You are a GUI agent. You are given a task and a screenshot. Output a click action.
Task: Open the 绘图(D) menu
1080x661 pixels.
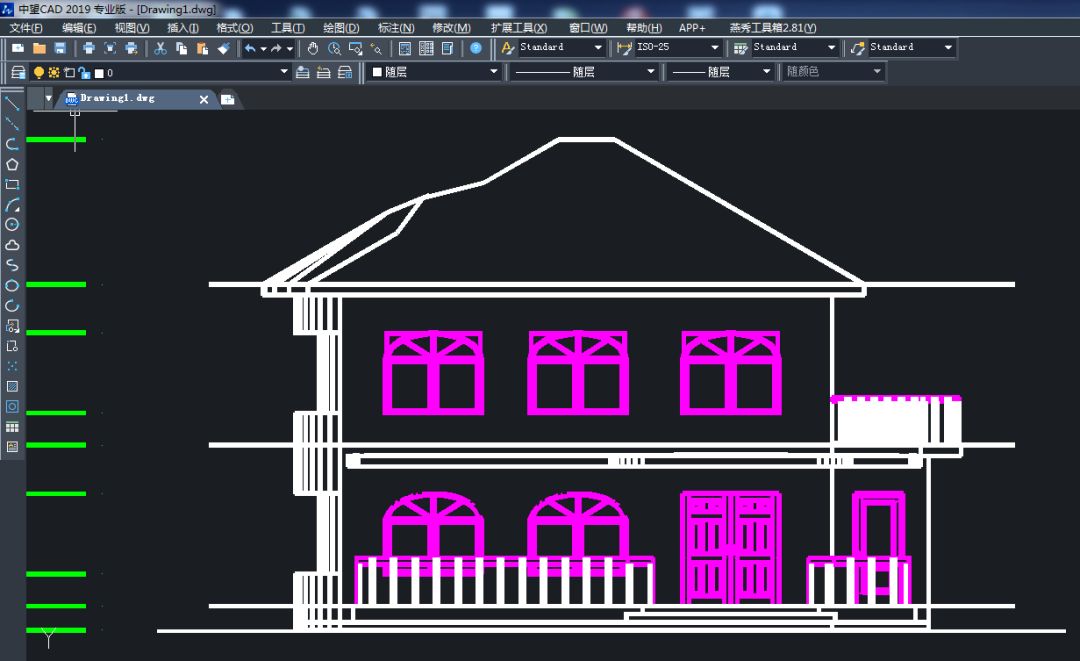coord(341,28)
